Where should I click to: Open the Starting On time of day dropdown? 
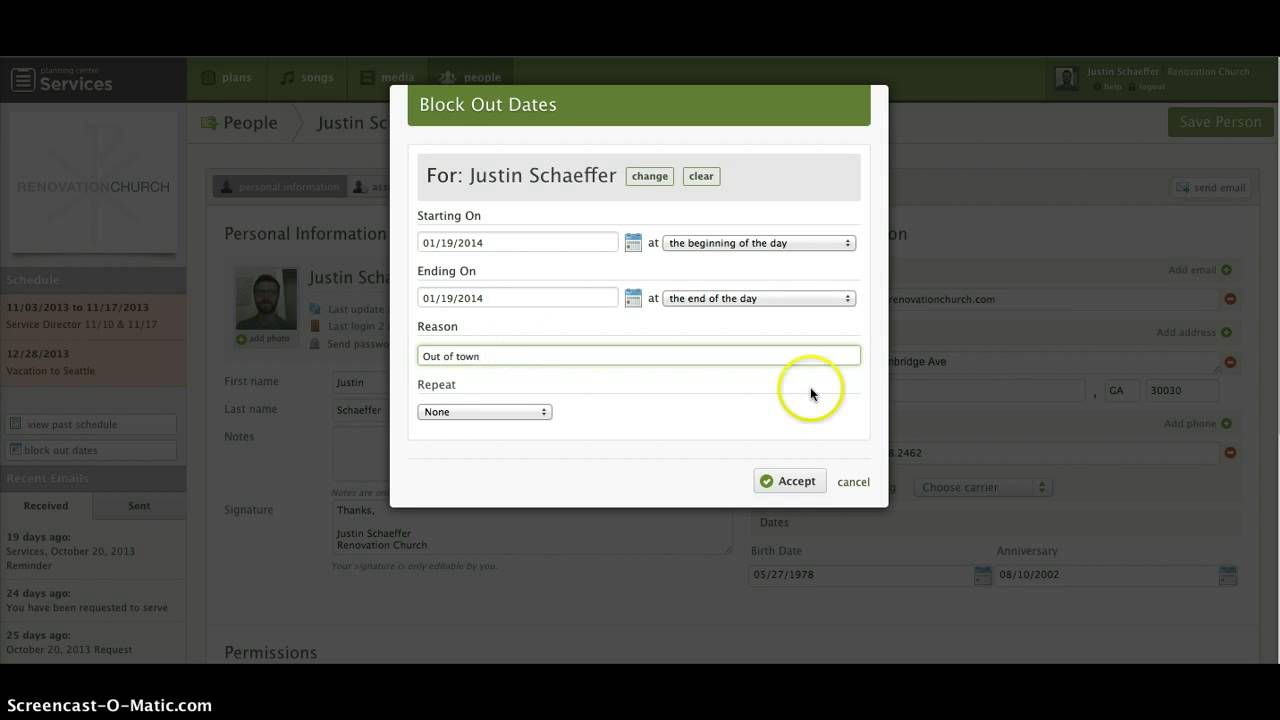(x=759, y=243)
